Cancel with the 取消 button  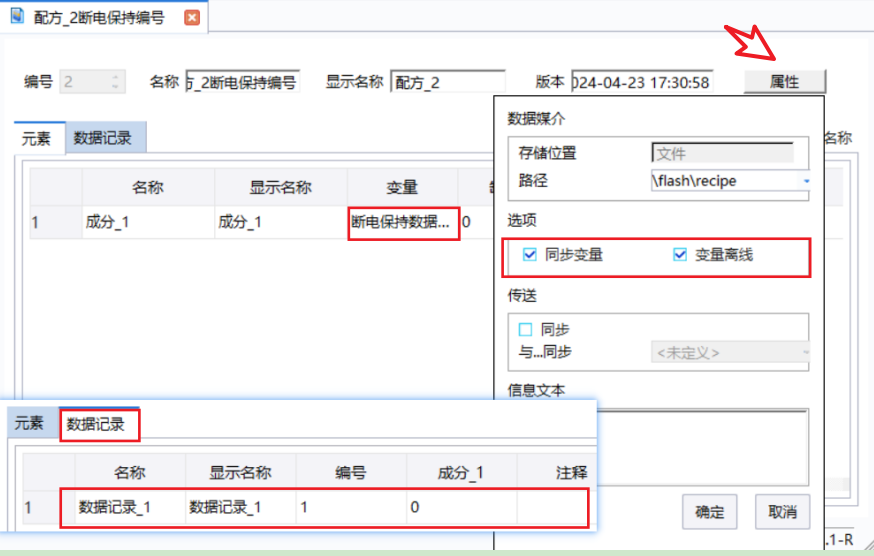click(x=783, y=511)
